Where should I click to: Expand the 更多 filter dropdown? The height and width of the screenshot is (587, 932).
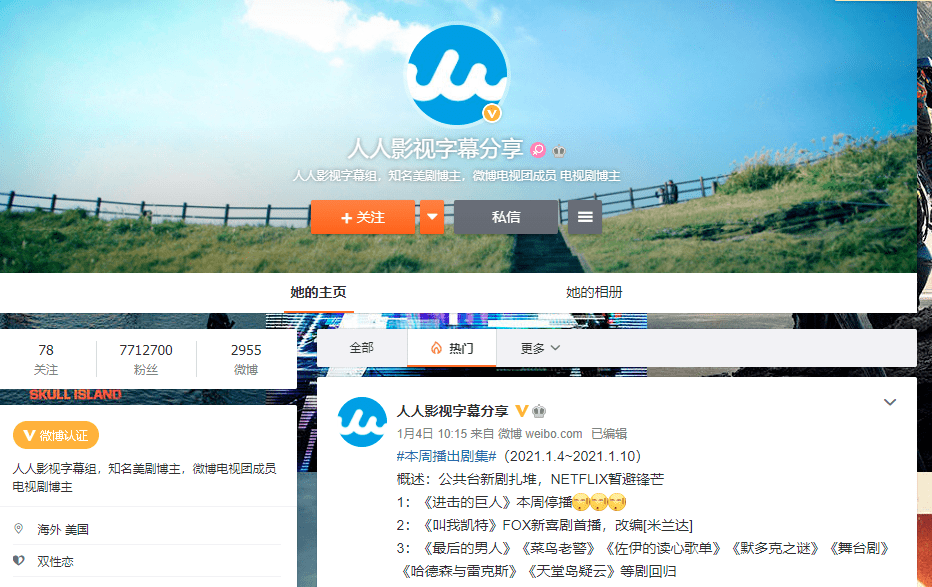(x=540, y=348)
